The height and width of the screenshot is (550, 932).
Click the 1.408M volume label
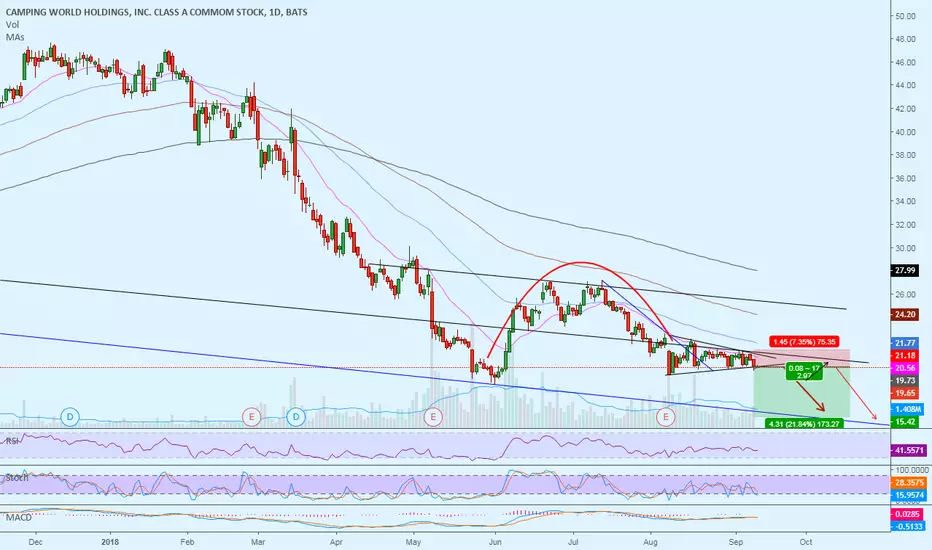(908, 409)
